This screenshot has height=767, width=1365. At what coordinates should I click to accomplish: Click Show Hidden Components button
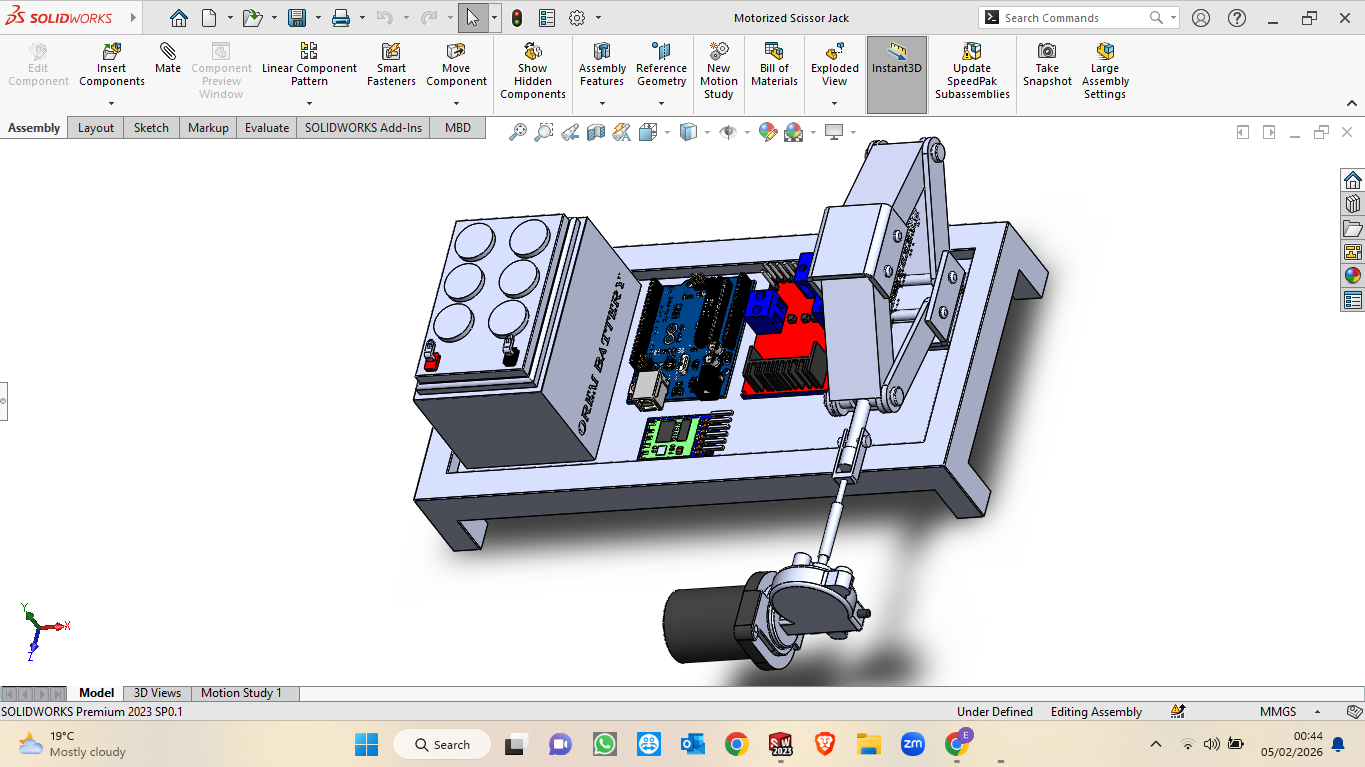point(533,71)
